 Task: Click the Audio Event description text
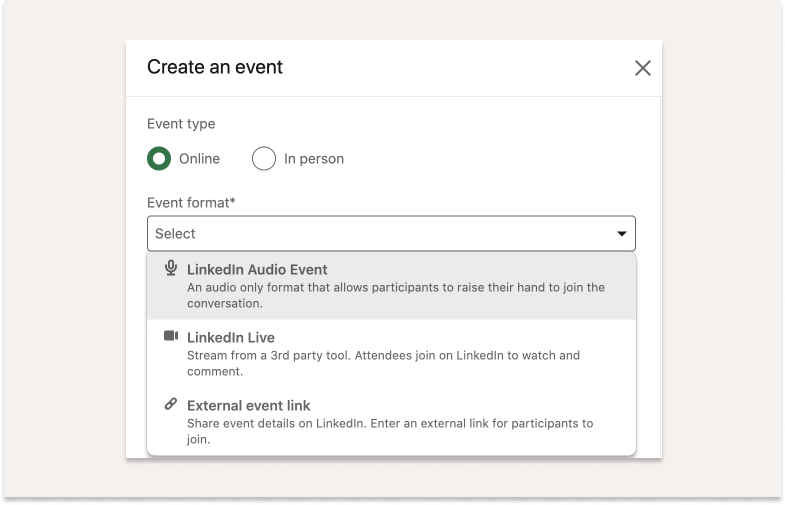[396, 295]
